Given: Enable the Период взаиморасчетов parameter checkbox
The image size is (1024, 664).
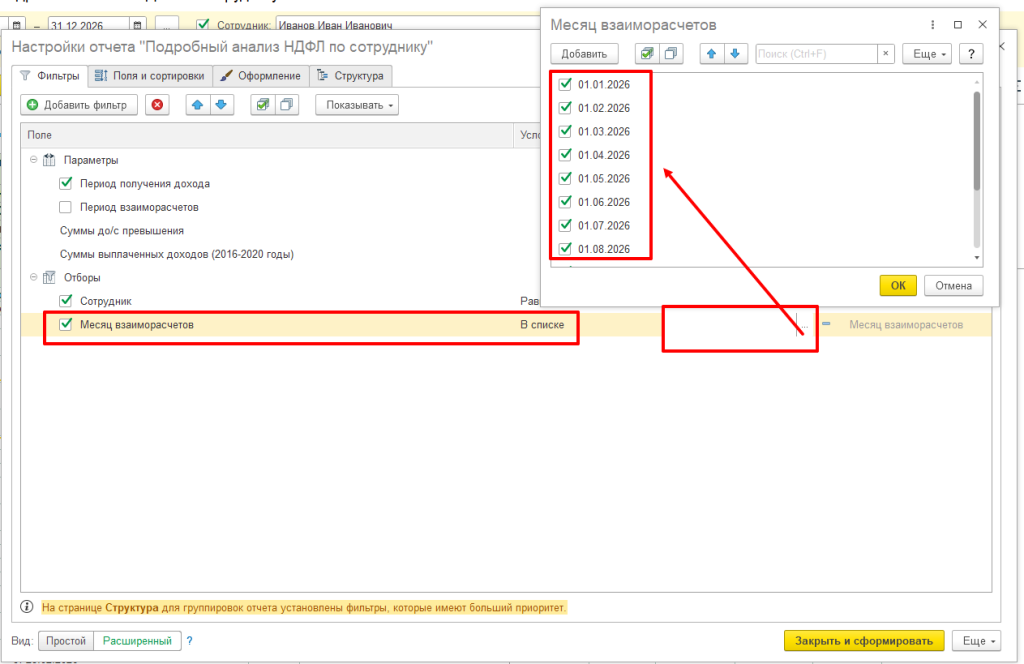Looking at the screenshot, I should click(66, 207).
